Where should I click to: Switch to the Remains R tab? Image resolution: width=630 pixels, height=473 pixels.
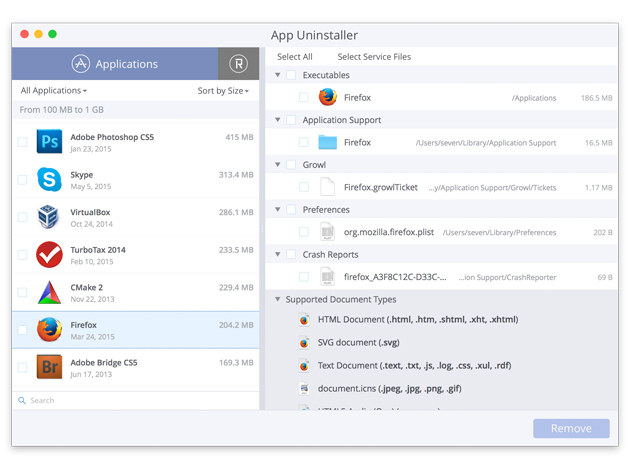coord(239,63)
